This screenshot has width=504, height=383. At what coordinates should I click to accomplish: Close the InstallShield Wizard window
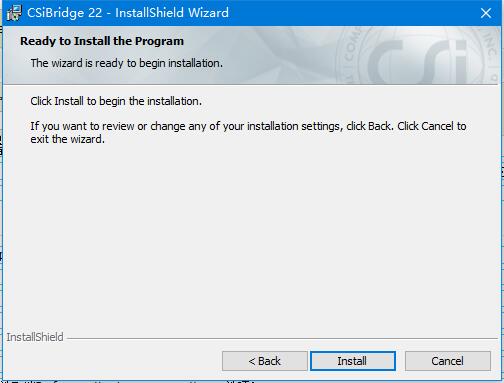486,13
